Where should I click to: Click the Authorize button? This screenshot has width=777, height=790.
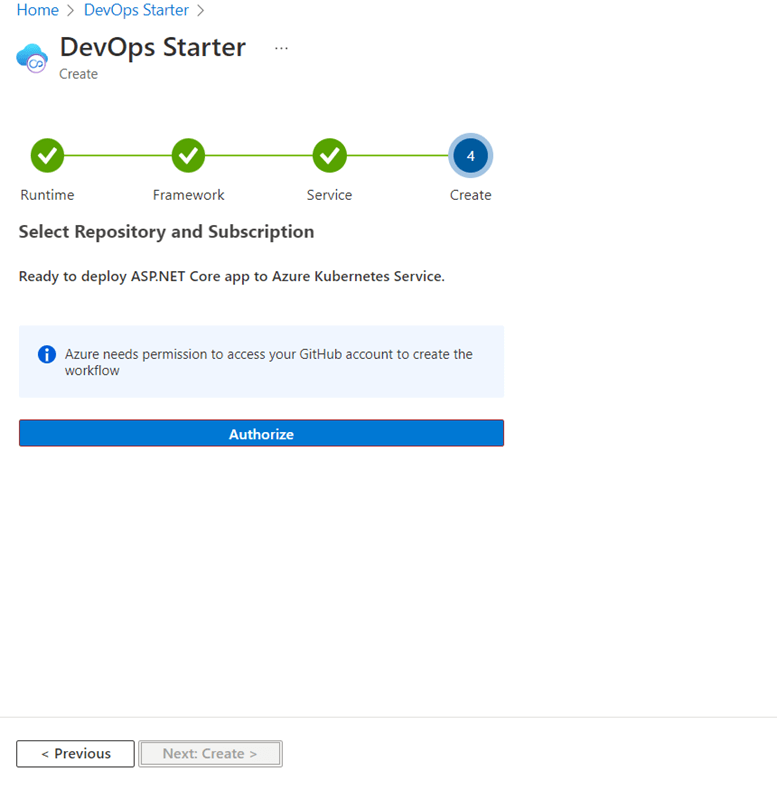(261, 433)
